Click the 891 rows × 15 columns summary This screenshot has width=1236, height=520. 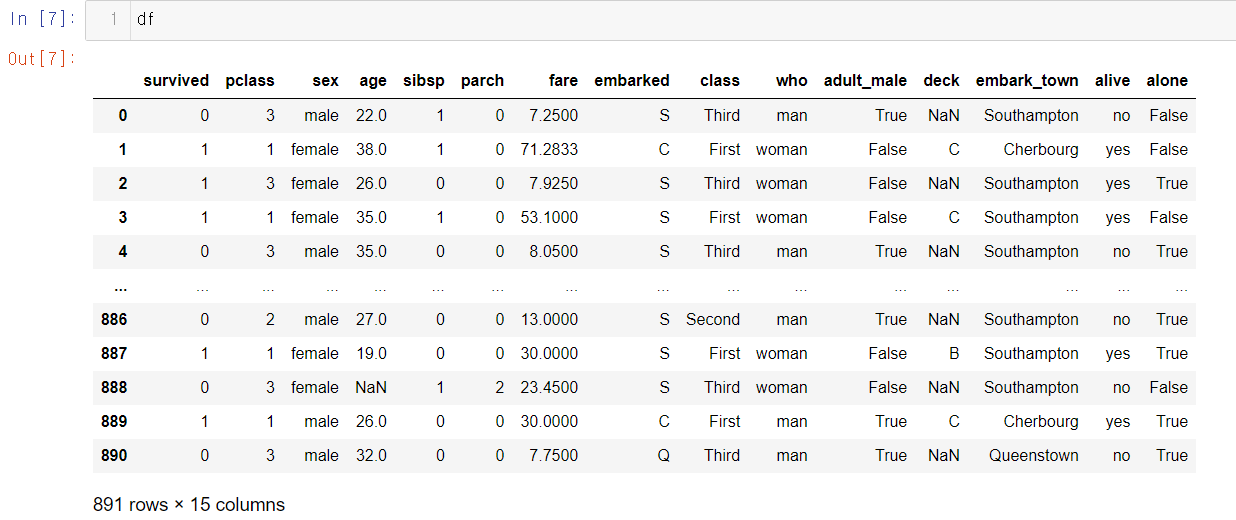click(x=189, y=504)
